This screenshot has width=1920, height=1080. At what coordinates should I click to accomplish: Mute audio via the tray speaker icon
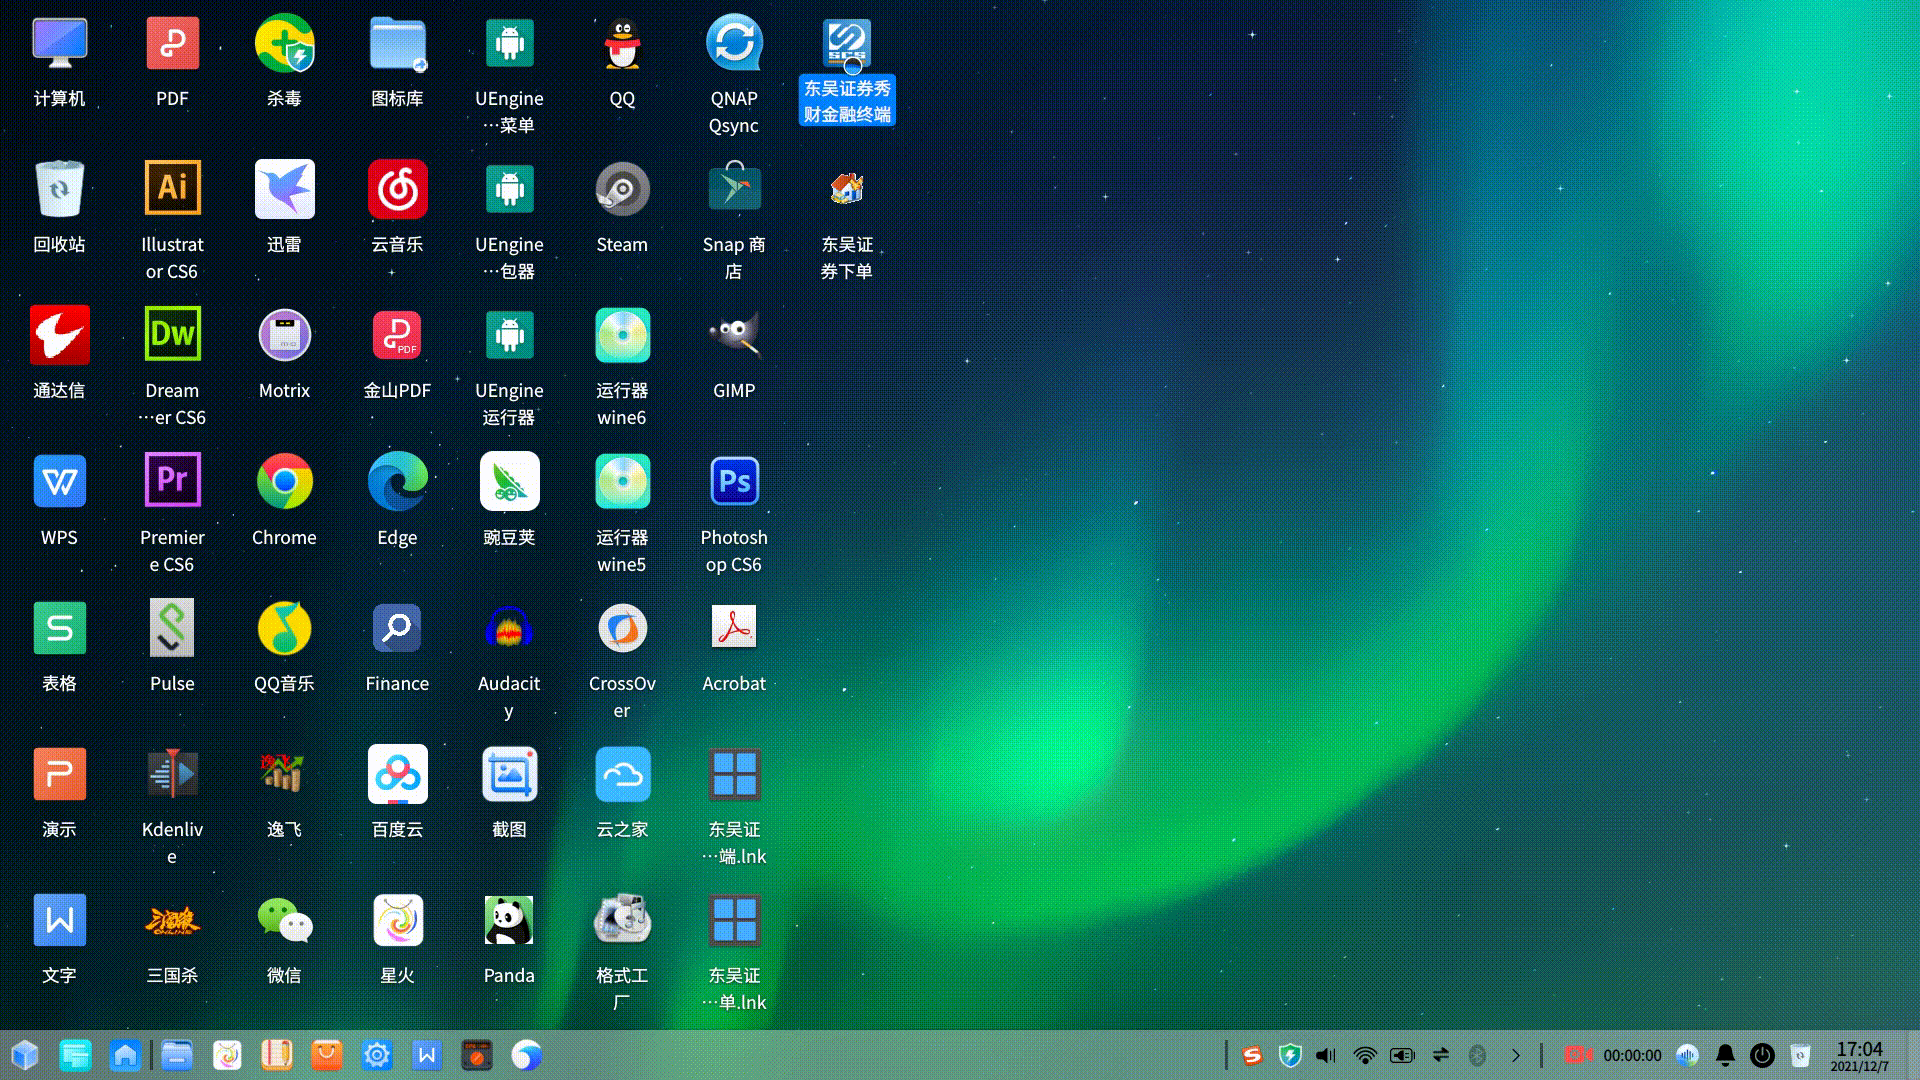point(1325,1055)
